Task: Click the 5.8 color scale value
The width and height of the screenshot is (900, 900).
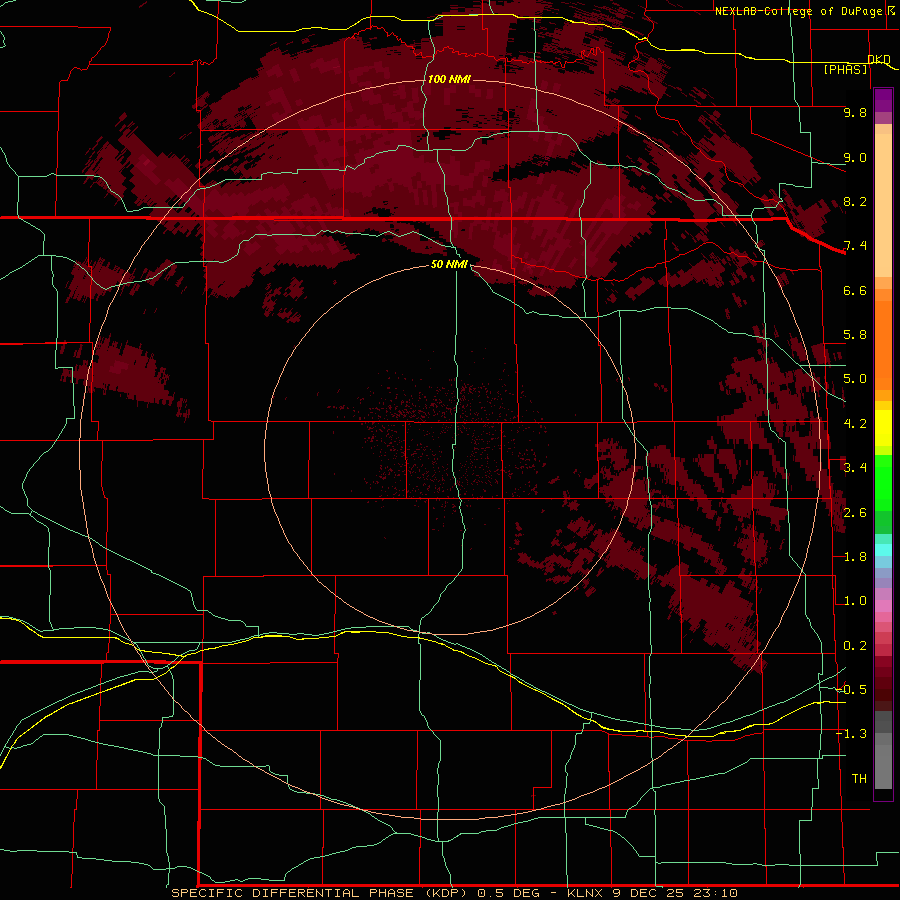Action: [x=855, y=335]
